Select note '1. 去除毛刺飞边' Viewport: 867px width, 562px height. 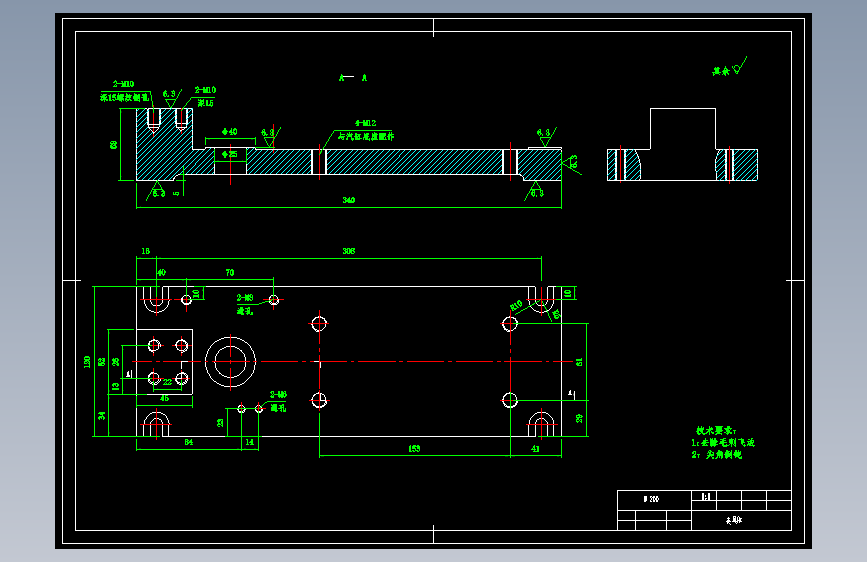(723, 443)
